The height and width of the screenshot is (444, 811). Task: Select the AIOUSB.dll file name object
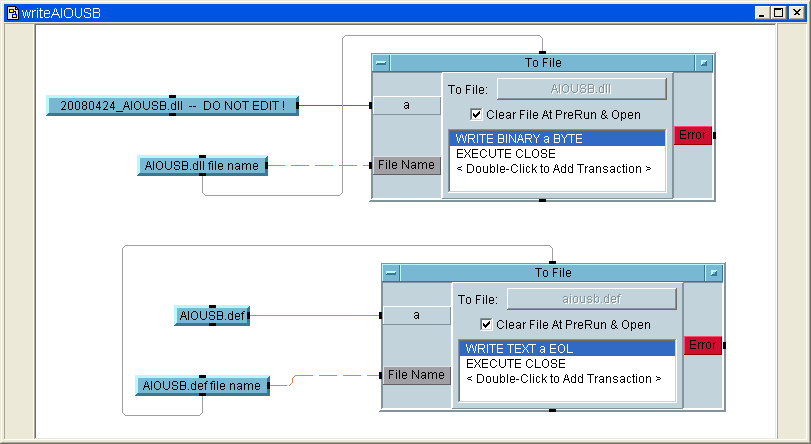(202, 166)
